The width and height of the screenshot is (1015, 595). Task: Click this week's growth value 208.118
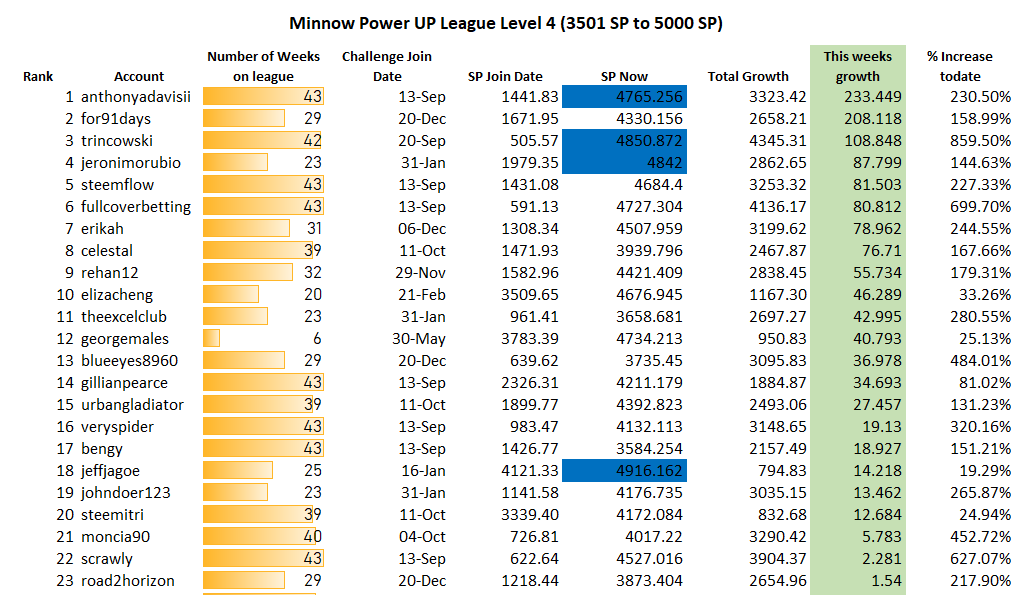[x=873, y=119]
